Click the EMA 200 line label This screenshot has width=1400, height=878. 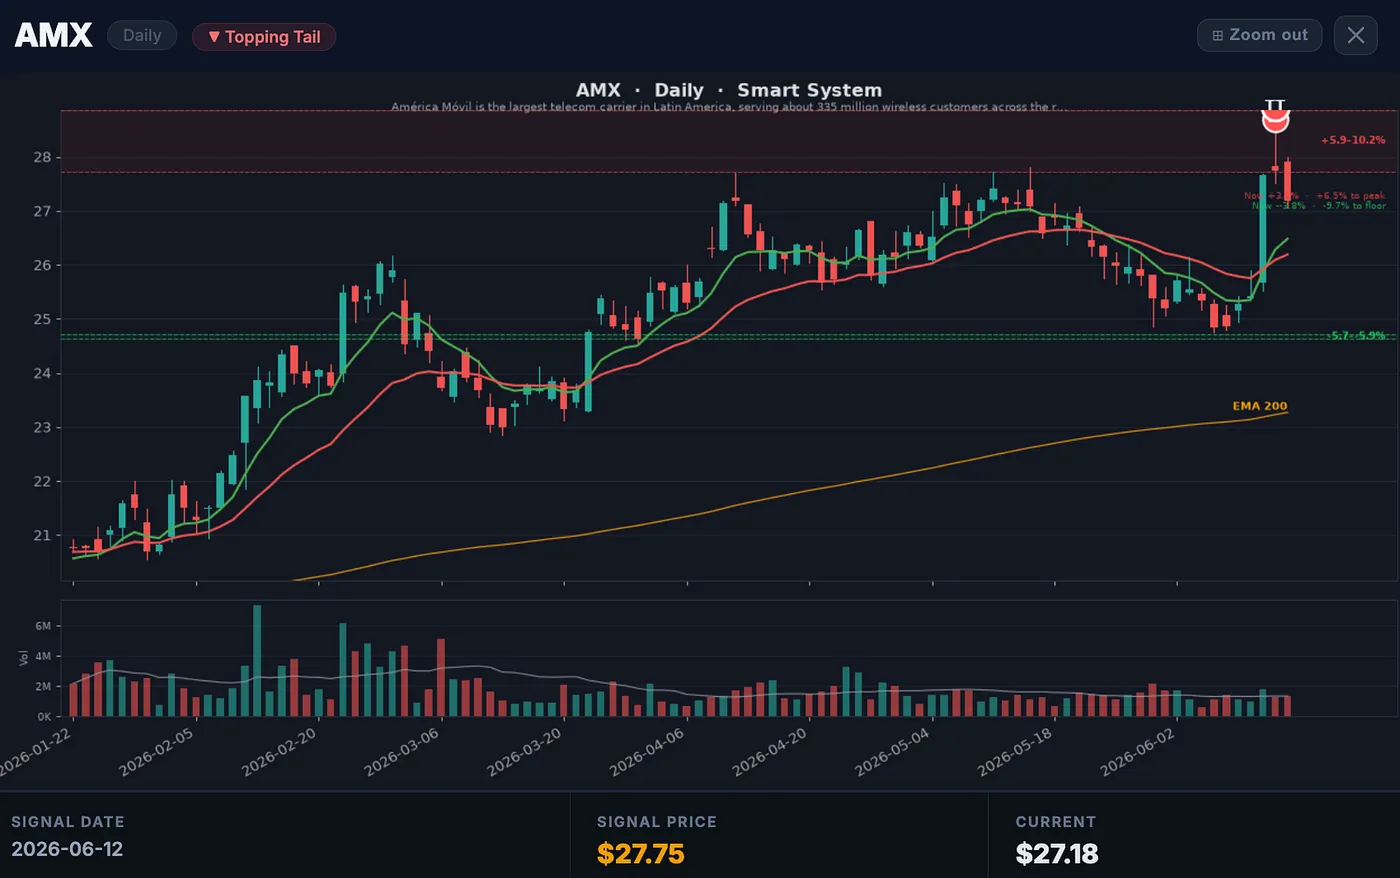pyautogui.click(x=1260, y=406)
